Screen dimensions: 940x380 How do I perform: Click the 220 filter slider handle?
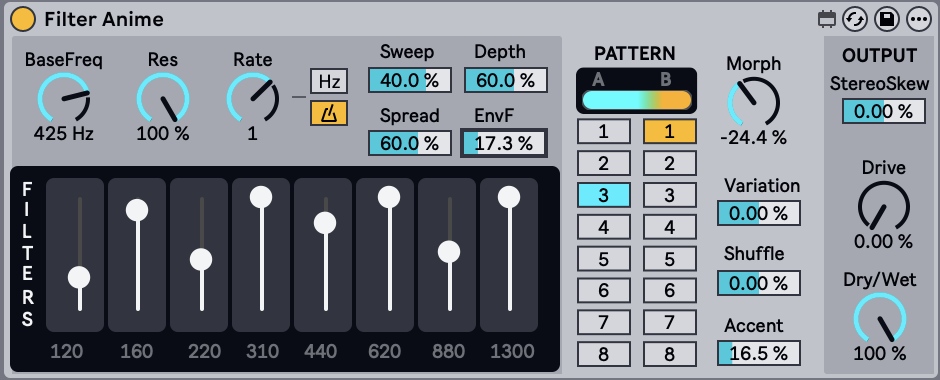pyautogui.click(x=201, y=260)
